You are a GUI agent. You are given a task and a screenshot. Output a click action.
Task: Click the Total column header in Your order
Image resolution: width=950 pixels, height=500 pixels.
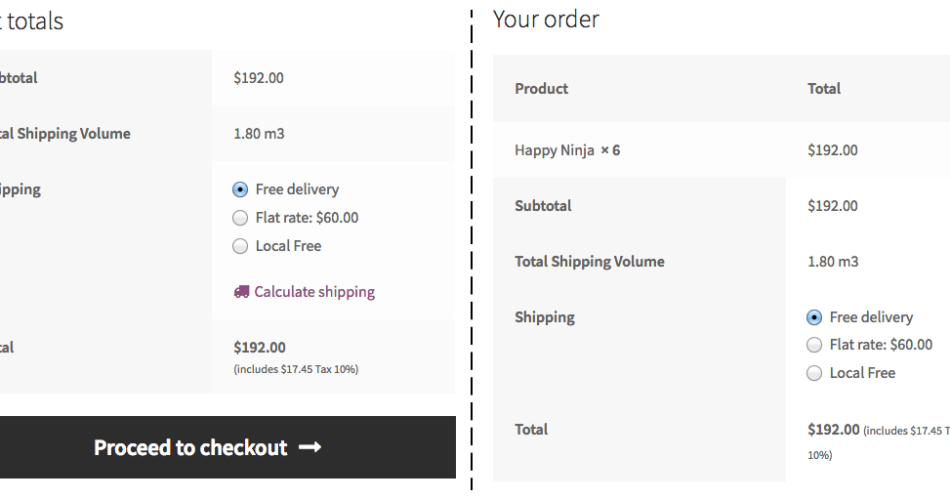[x=824, y=89]
